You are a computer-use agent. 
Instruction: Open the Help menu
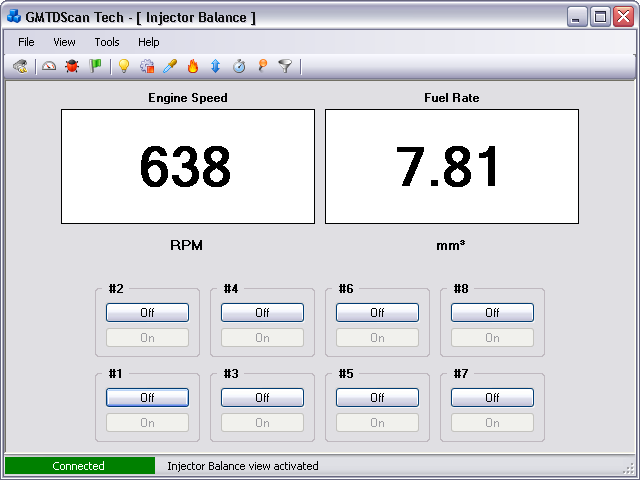point(149,42)
